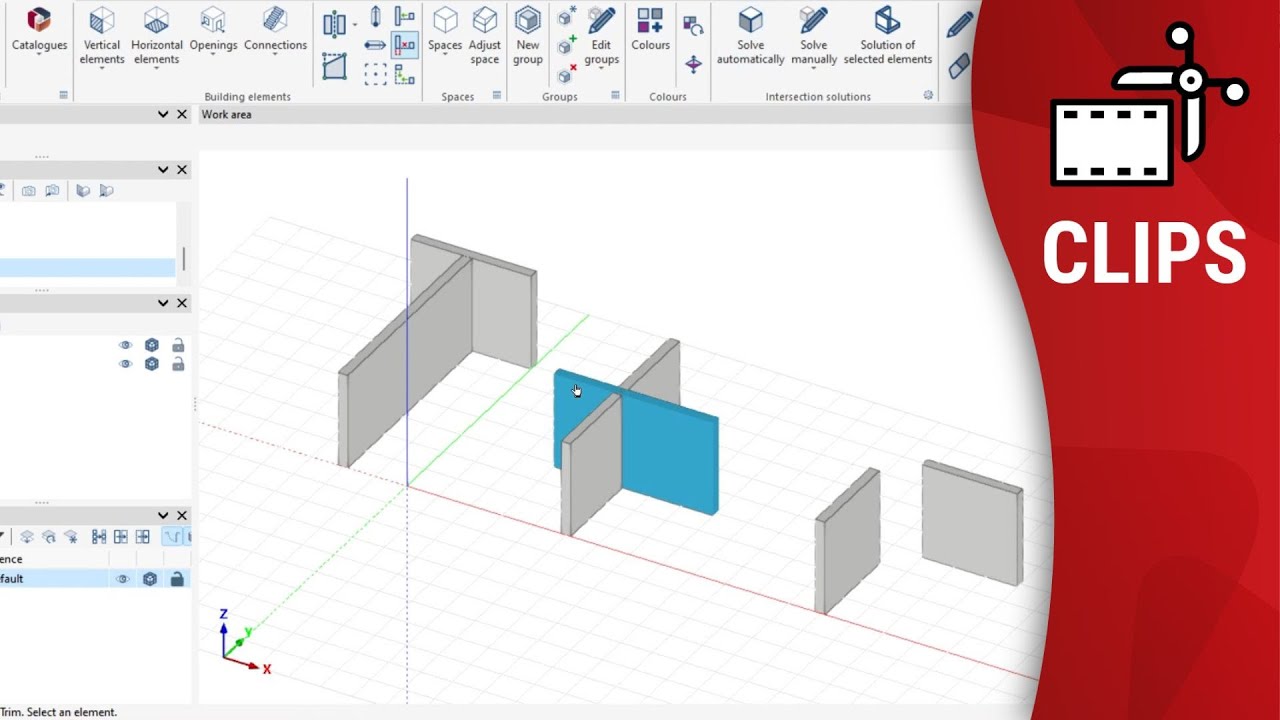Open the Intersection solutions settings gear
Screen dimensions: 1280x720
(928, 96)
